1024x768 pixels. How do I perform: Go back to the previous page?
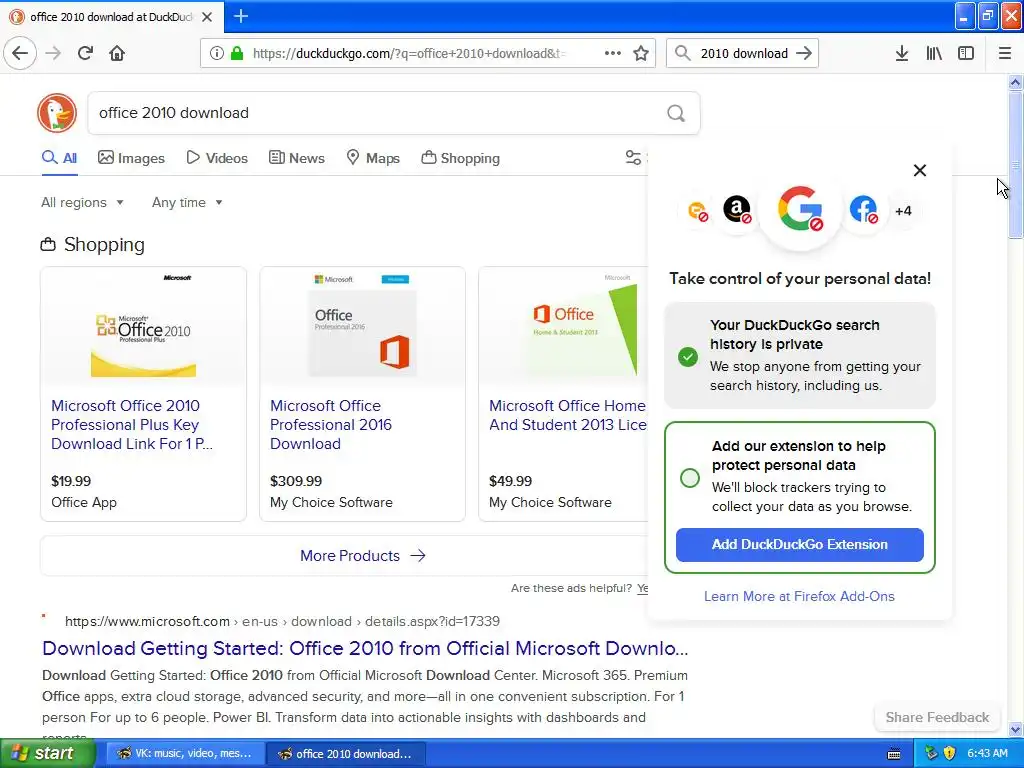[x=20, y=53]
